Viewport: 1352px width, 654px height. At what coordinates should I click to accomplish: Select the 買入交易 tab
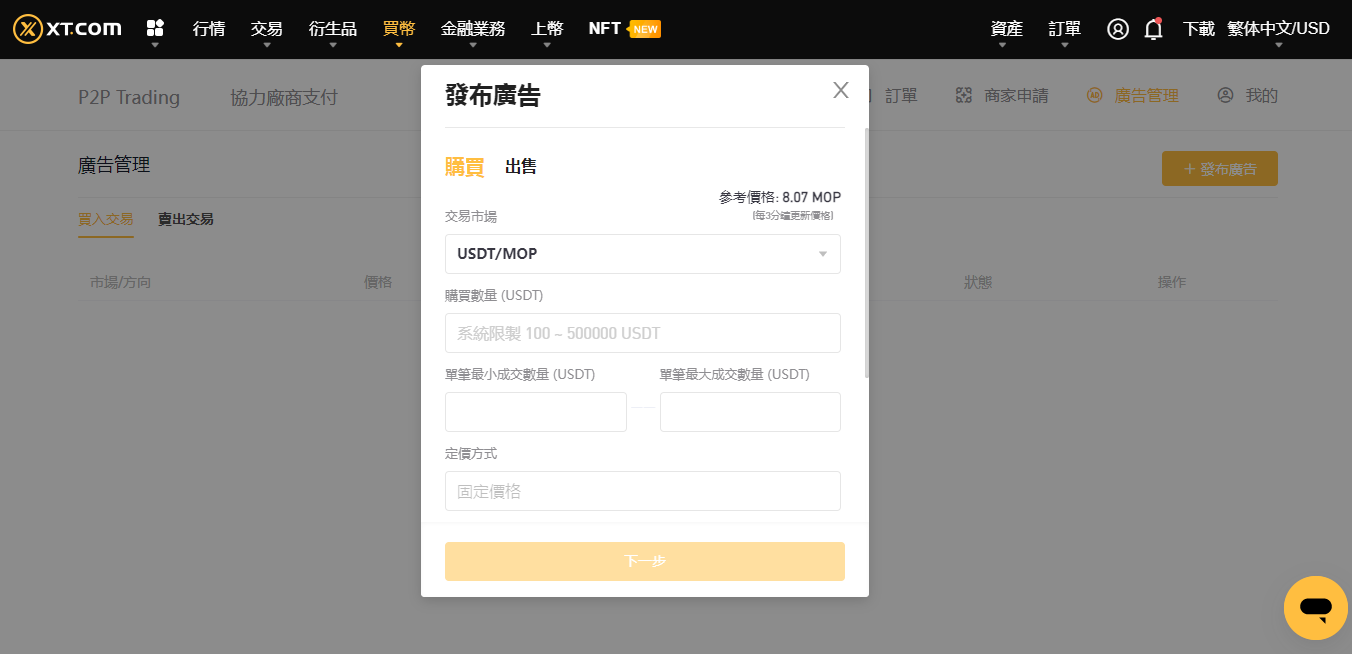(x=106, y=219)
